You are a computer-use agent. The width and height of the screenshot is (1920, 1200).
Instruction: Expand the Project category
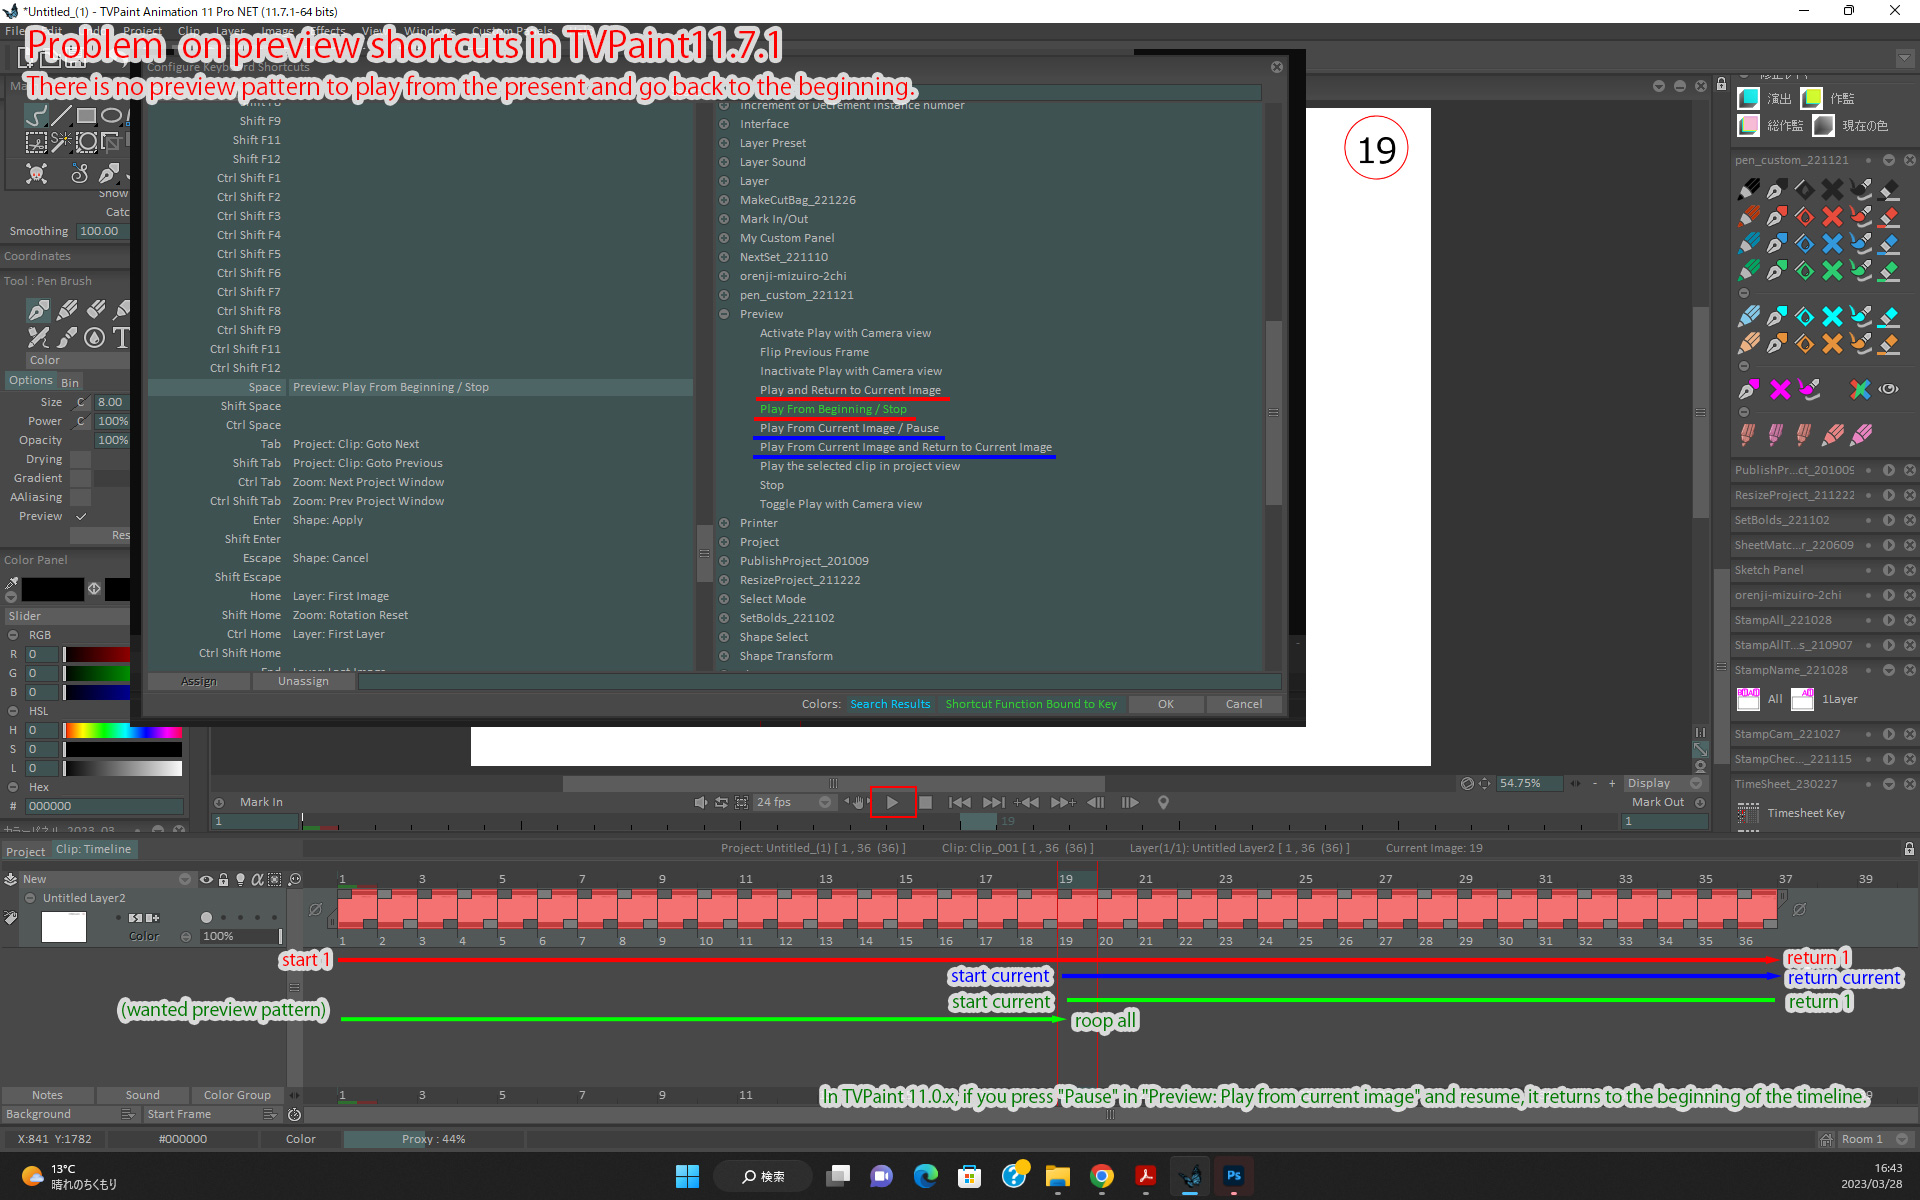click(x=724, y=542)
